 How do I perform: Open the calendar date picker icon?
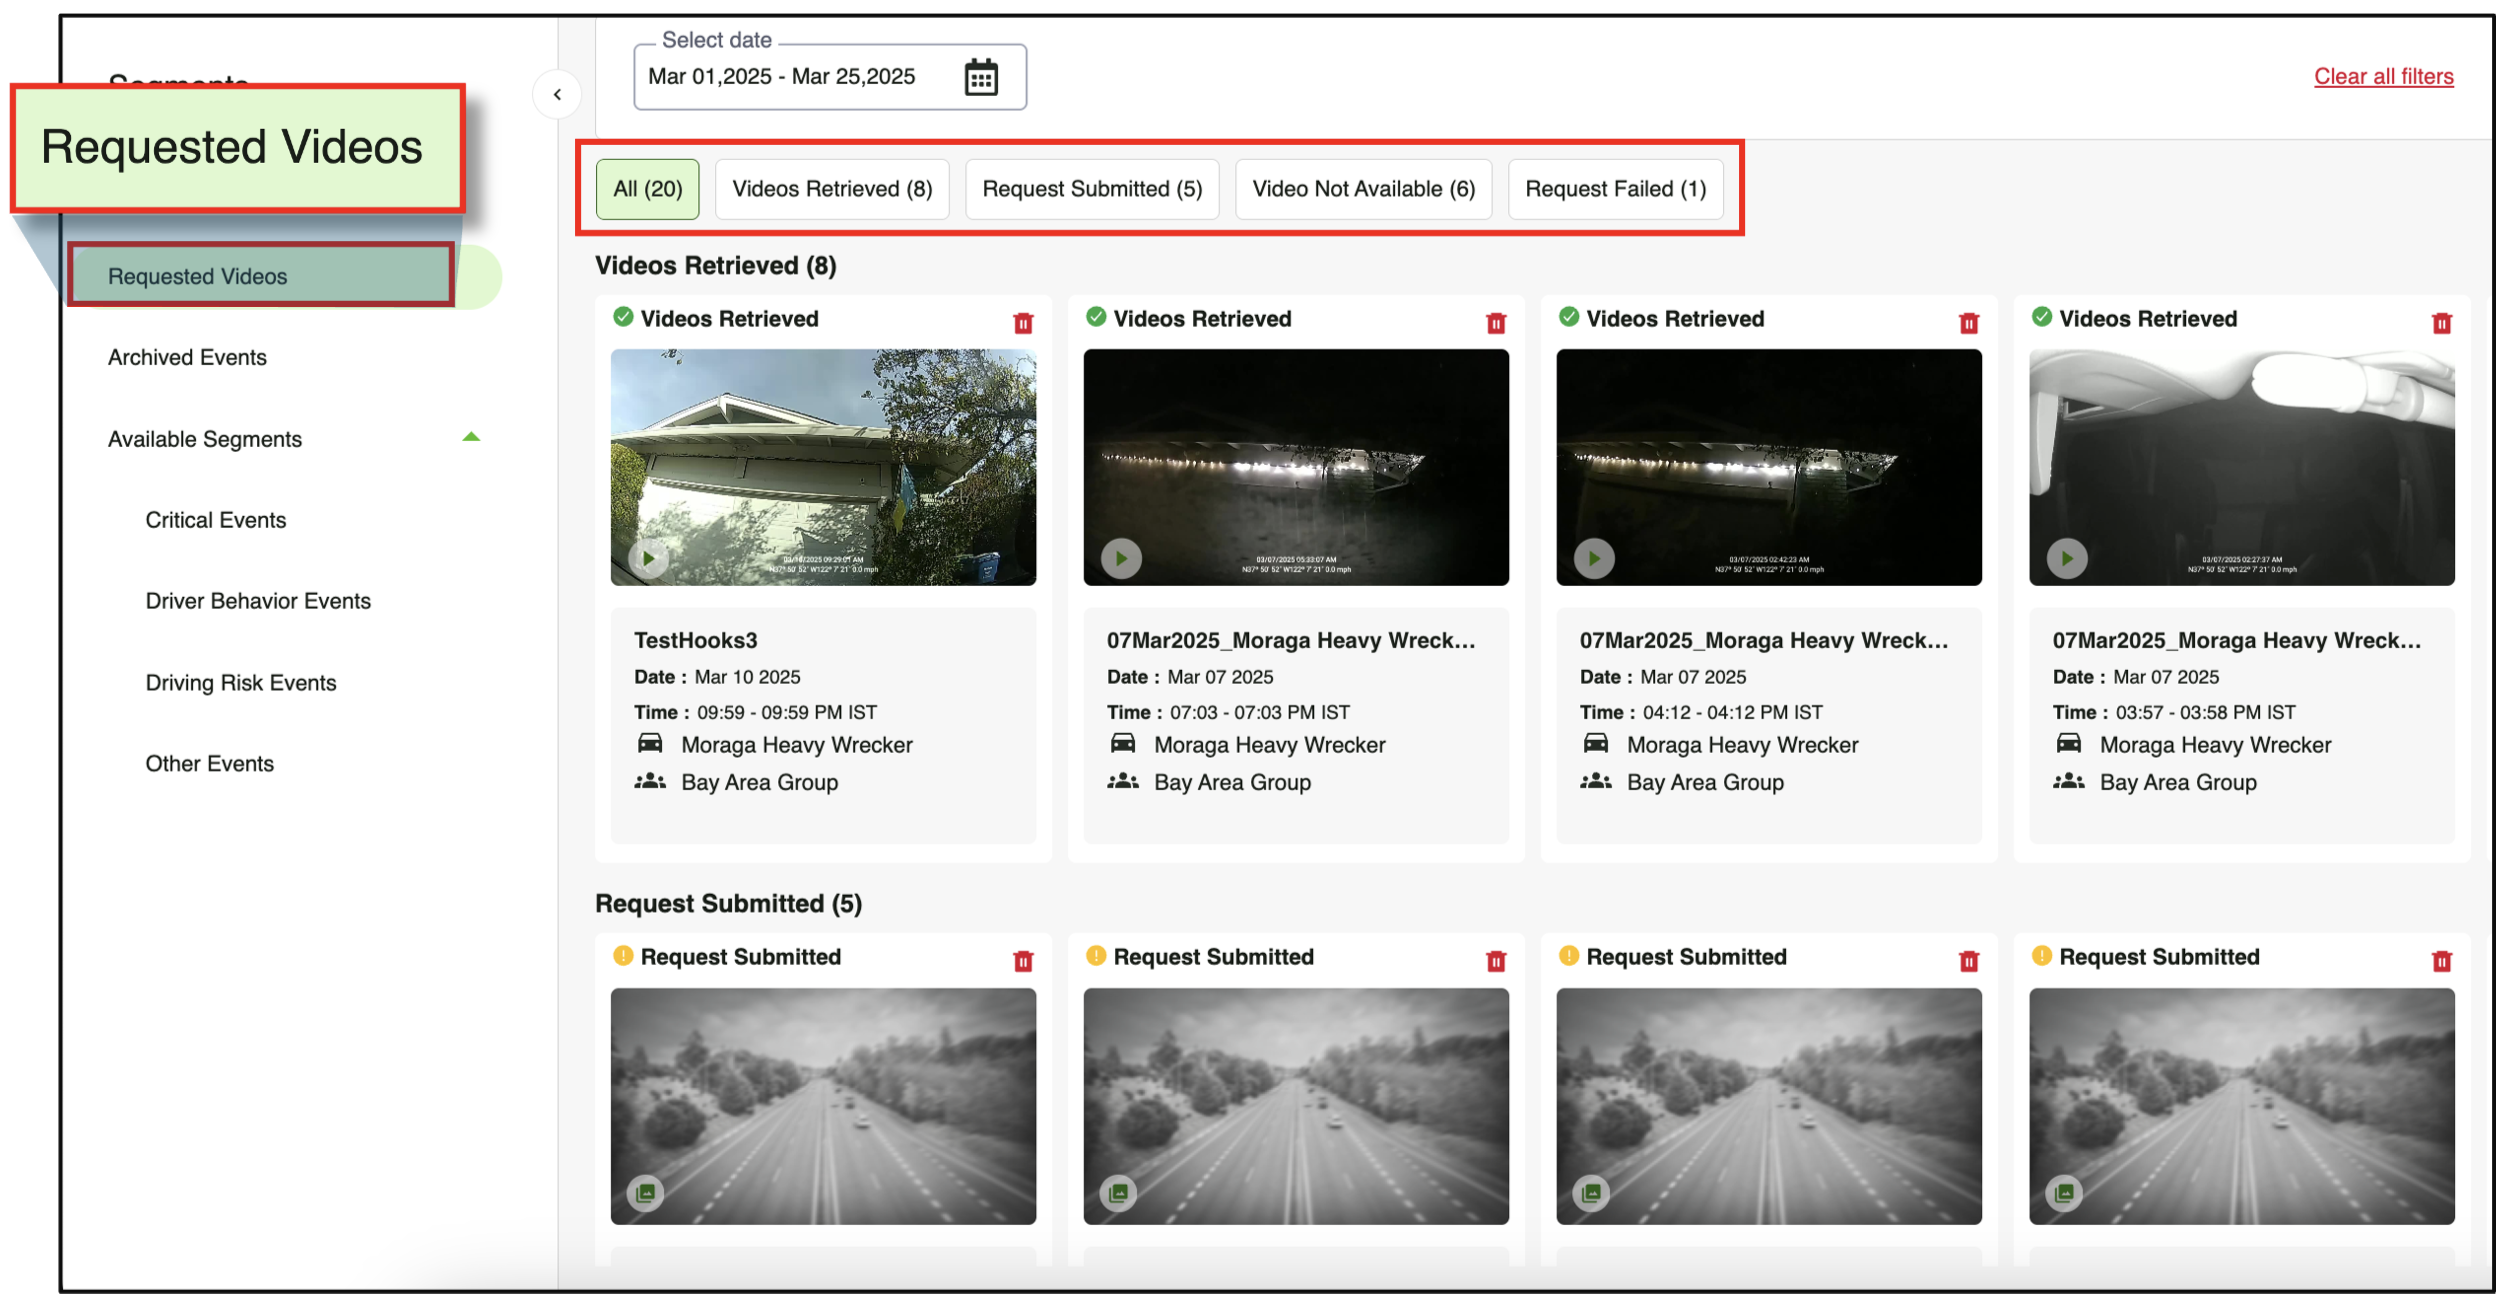point(980,77)
